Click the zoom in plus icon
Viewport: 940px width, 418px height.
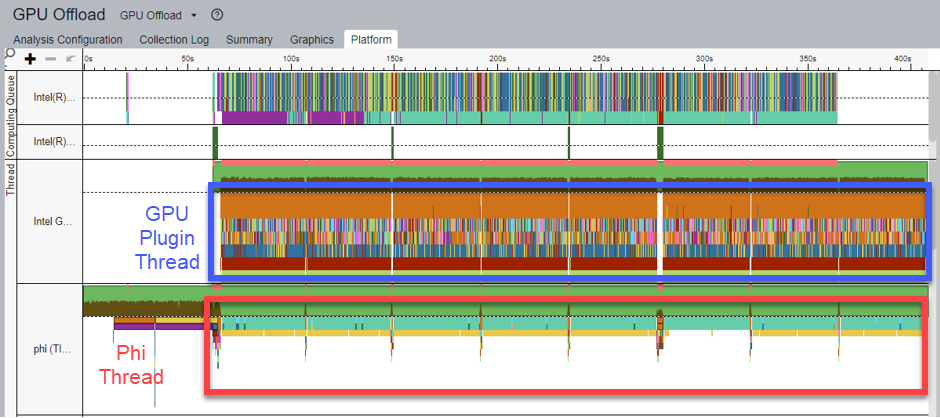click(31, 60)
